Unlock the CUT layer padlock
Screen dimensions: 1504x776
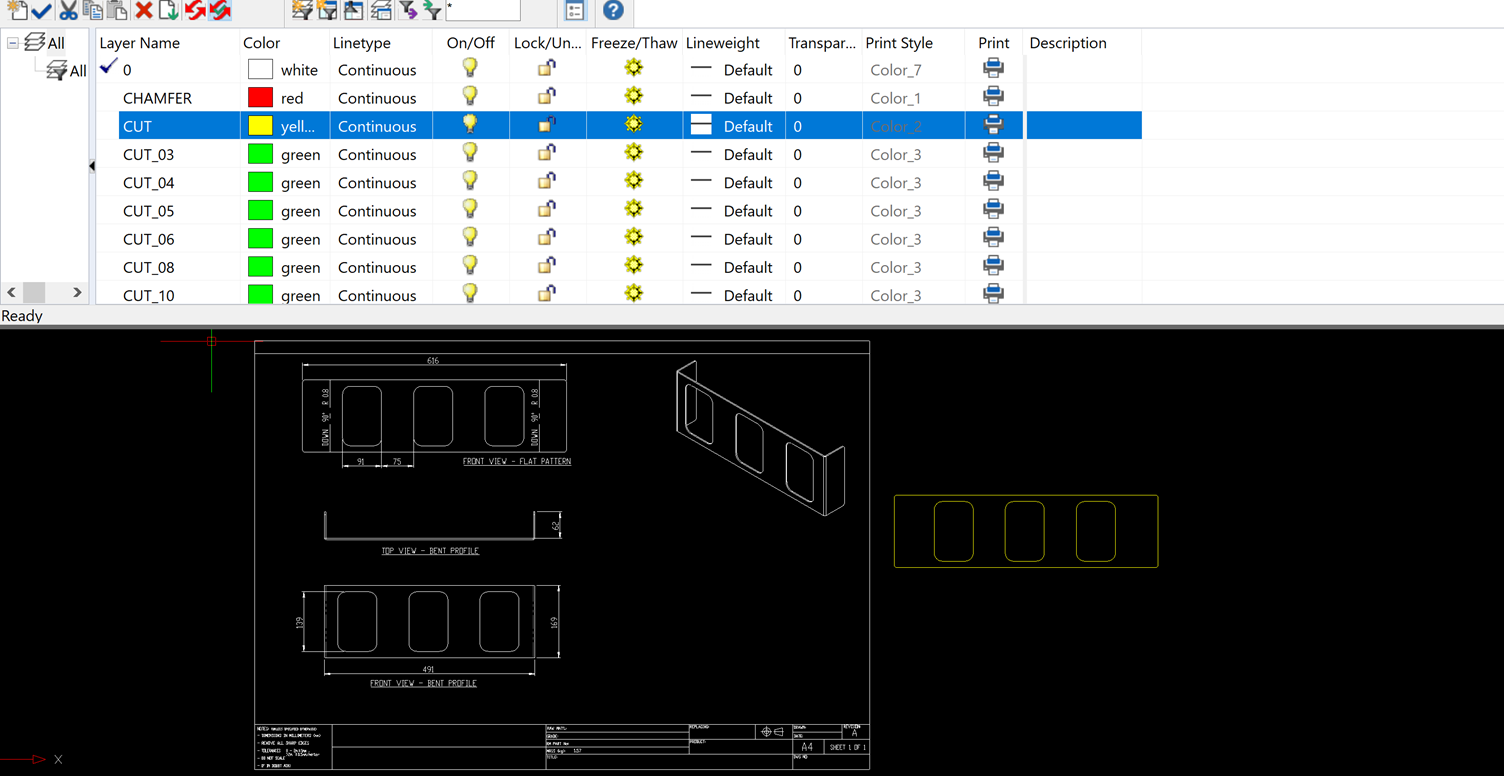tap(546, 123)
